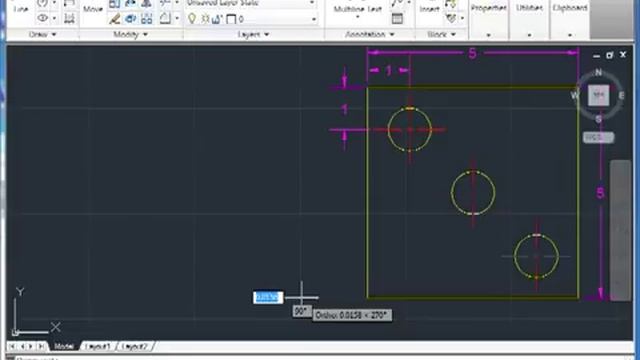Restore the drawing viewport window
Image resolution: width=640 pixels, height=360 pixels.
pos(610,55)
